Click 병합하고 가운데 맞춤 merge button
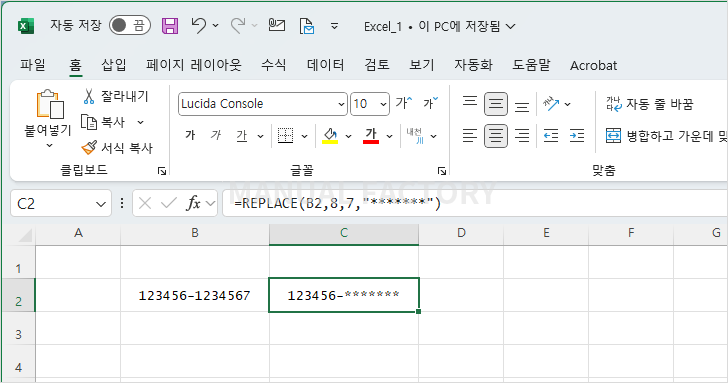The height and width of the screenshot is (383, 728). [x=666, y=136]
